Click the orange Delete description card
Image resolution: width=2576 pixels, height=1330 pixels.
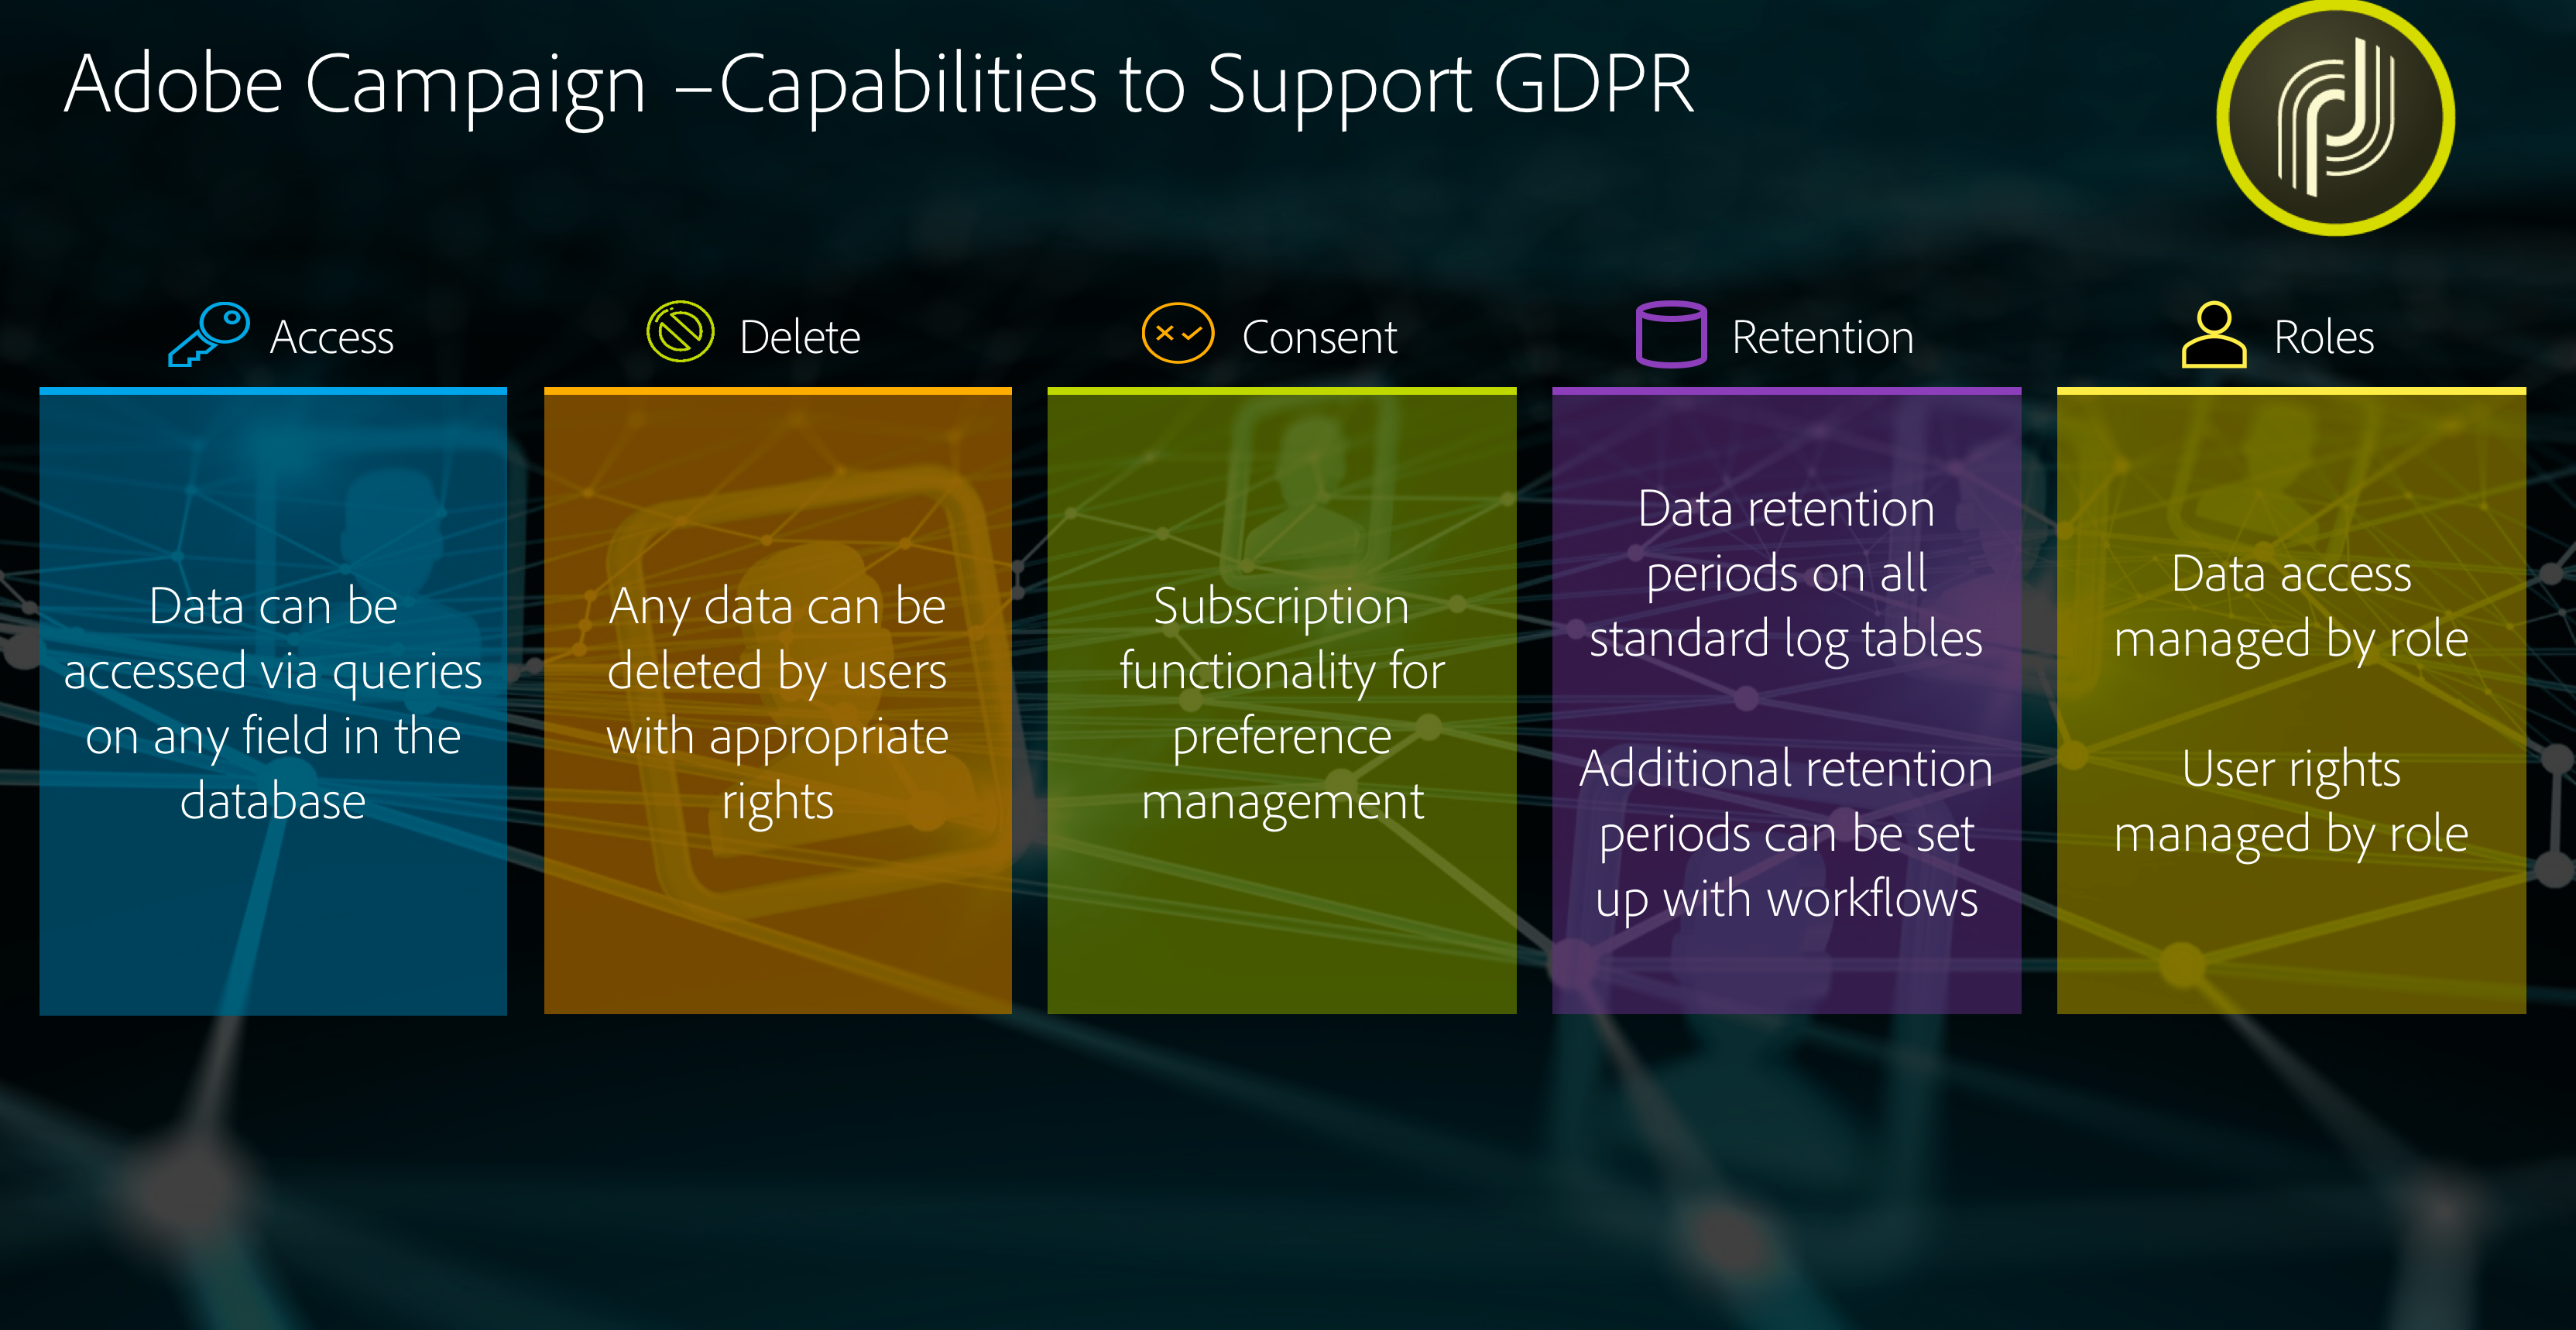click(x=778, y=702)
